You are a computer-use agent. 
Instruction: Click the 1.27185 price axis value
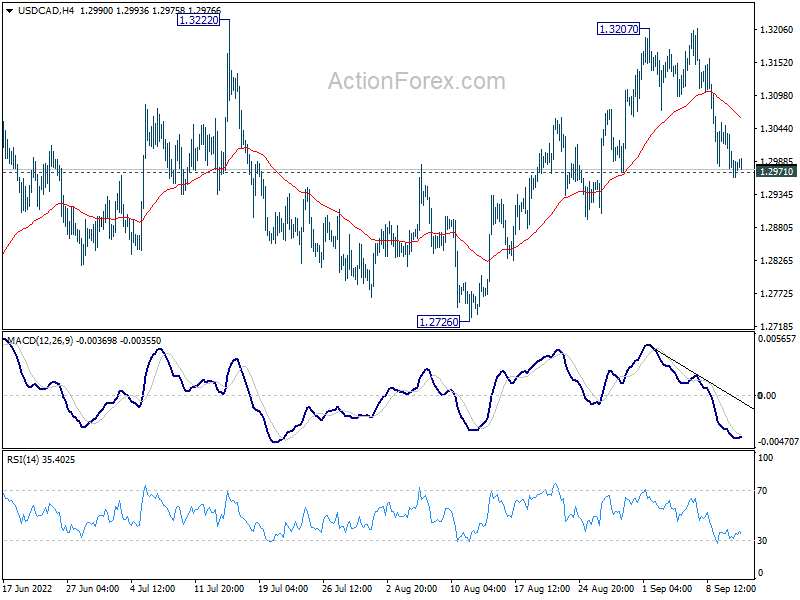tap(777, 326)
